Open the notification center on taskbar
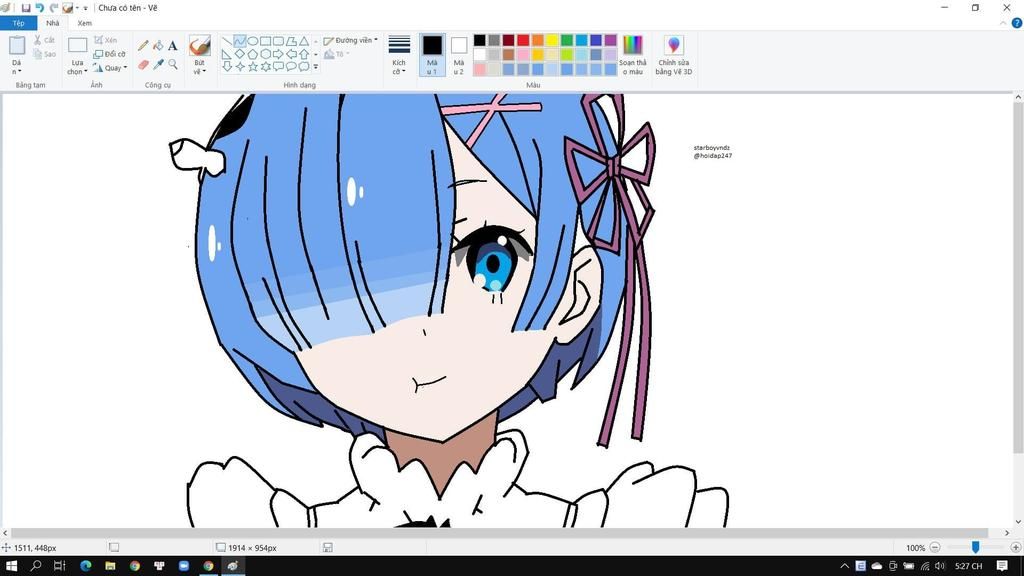1024x576 pixels. click(1002, 566)
